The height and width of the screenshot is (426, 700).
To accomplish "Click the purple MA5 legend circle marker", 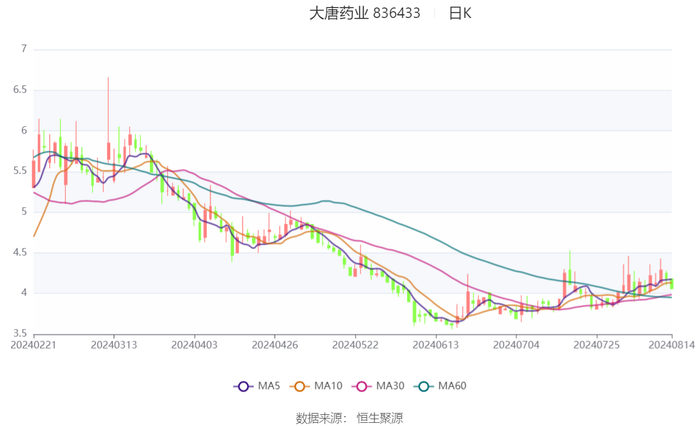I will coord(243,386).
